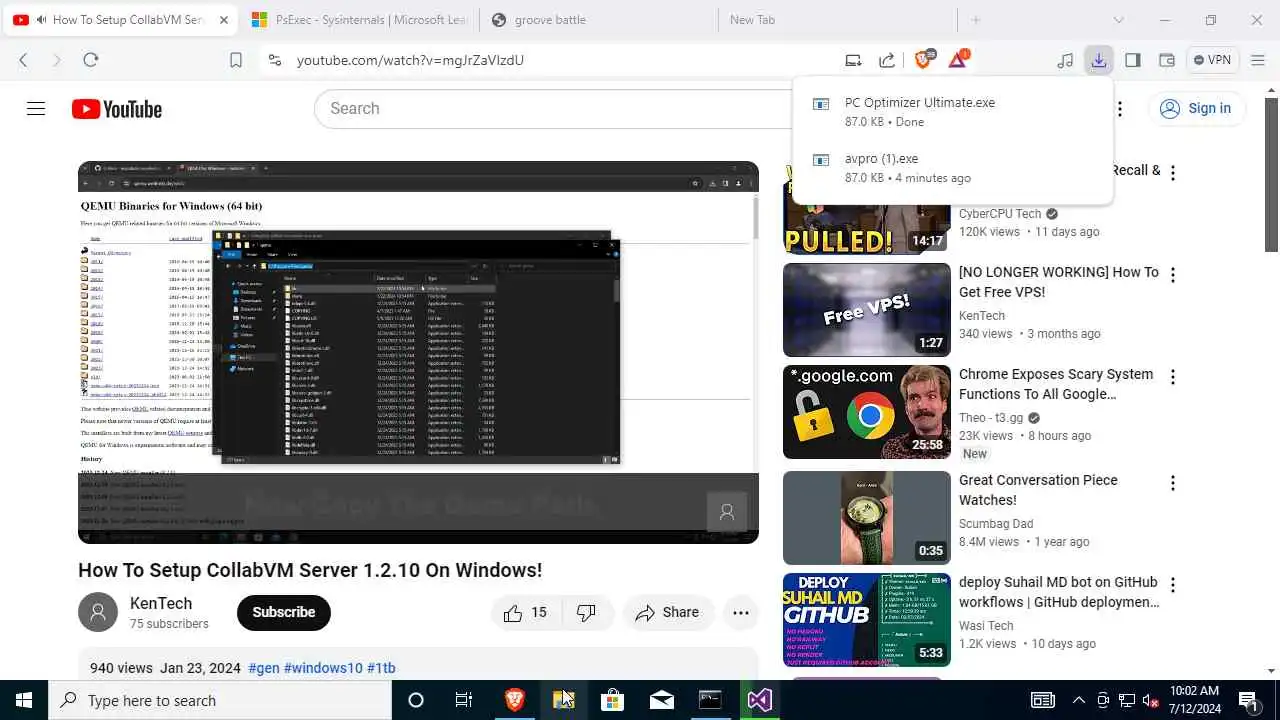The width and height of the screenshot is (1280, 720).
Task: Switch to the New Tab tab
Action: click(837, 20)
